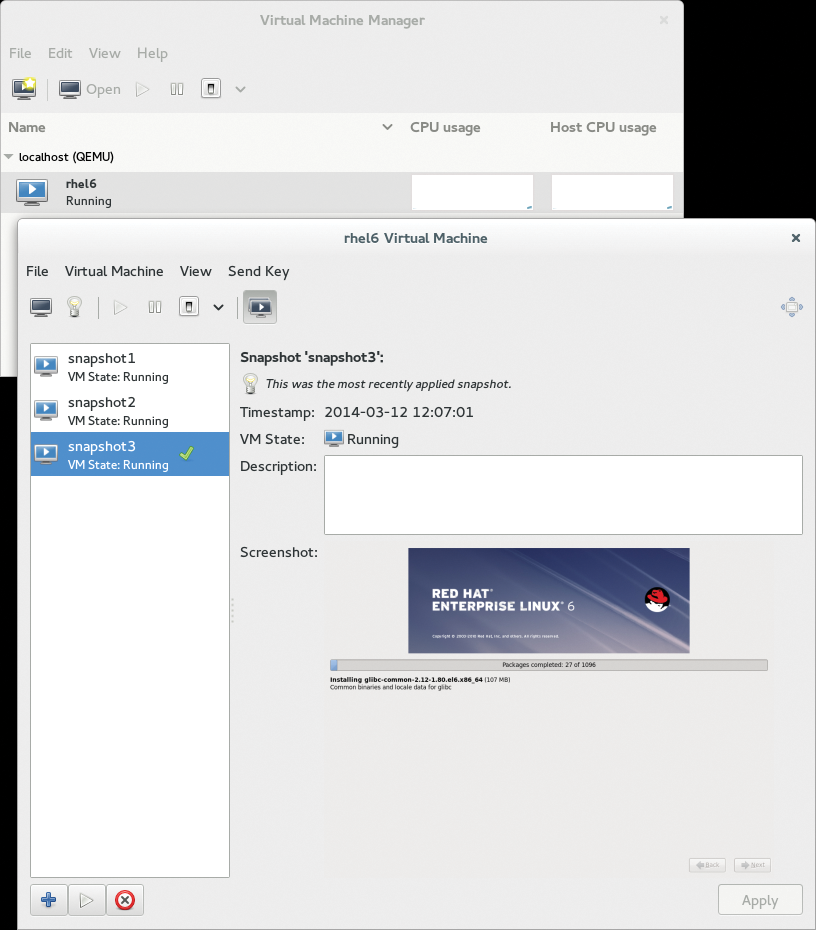Delete snapshot3 using the red X icon
816x930 pixels.
(x=124, y=899)
